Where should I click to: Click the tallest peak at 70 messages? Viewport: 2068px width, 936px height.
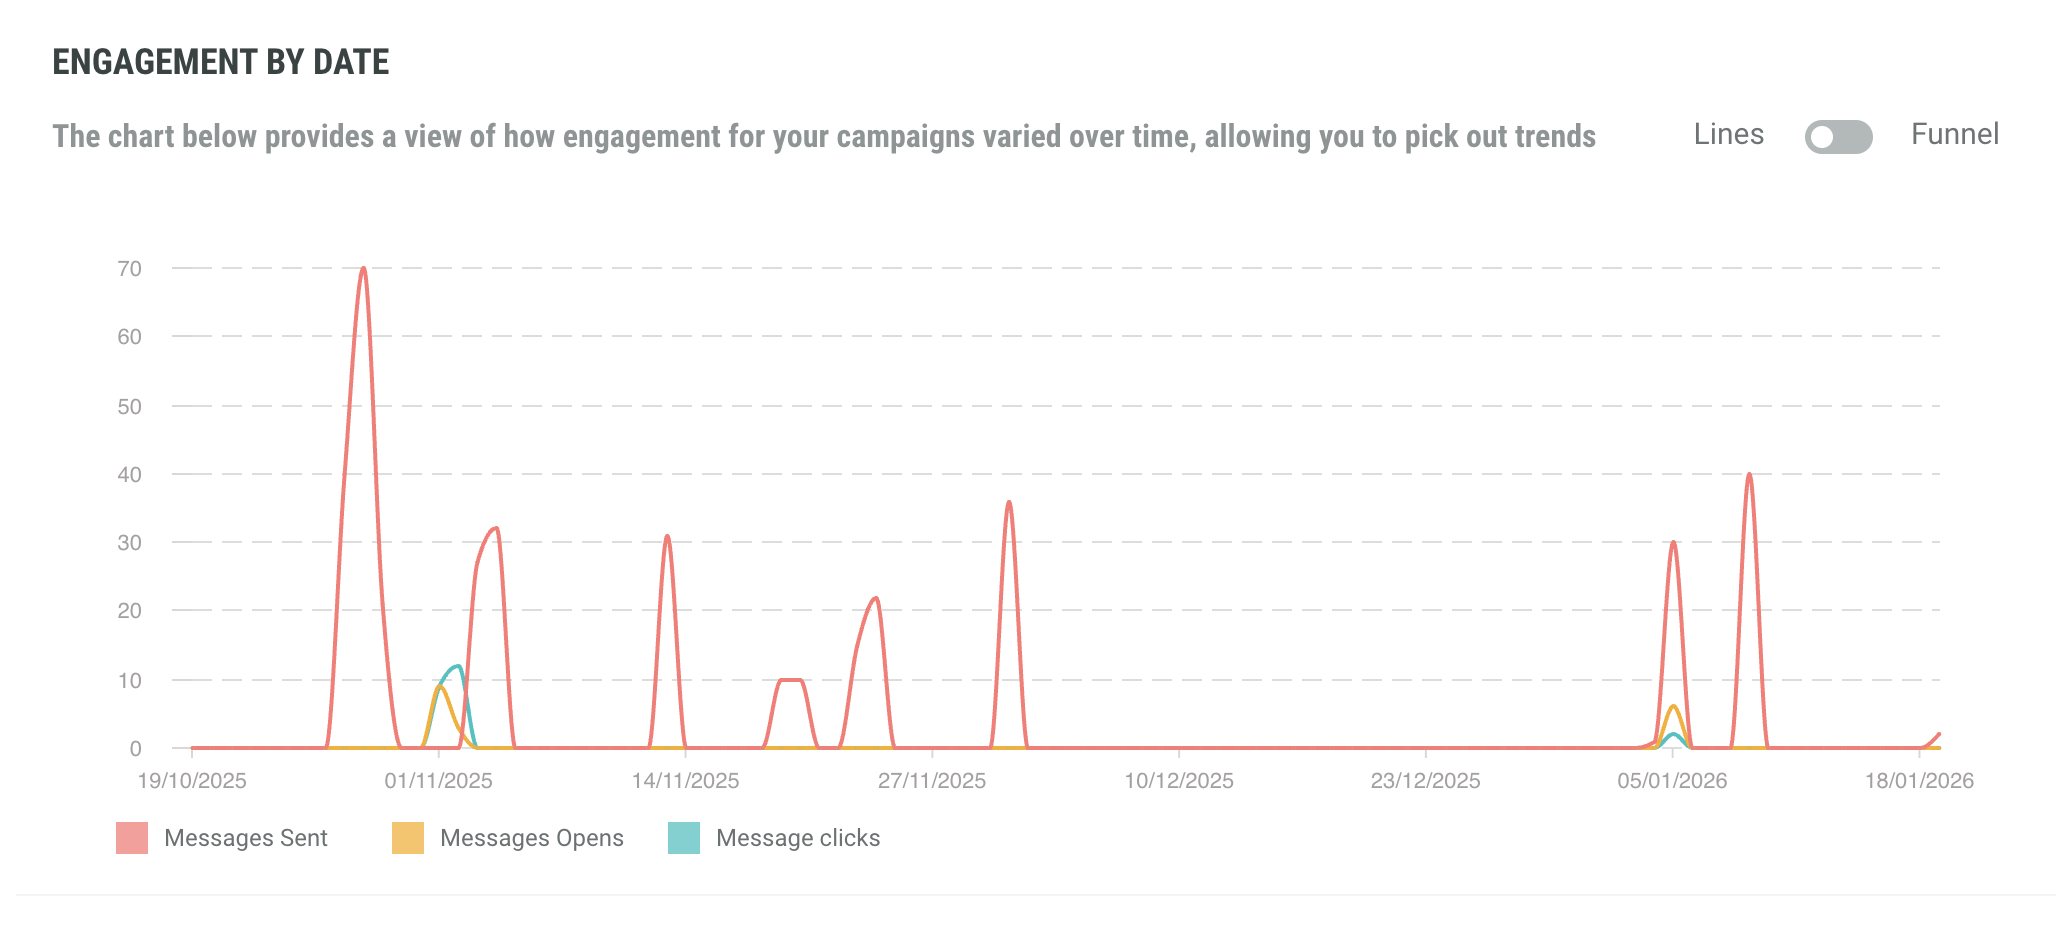(363, 269)
